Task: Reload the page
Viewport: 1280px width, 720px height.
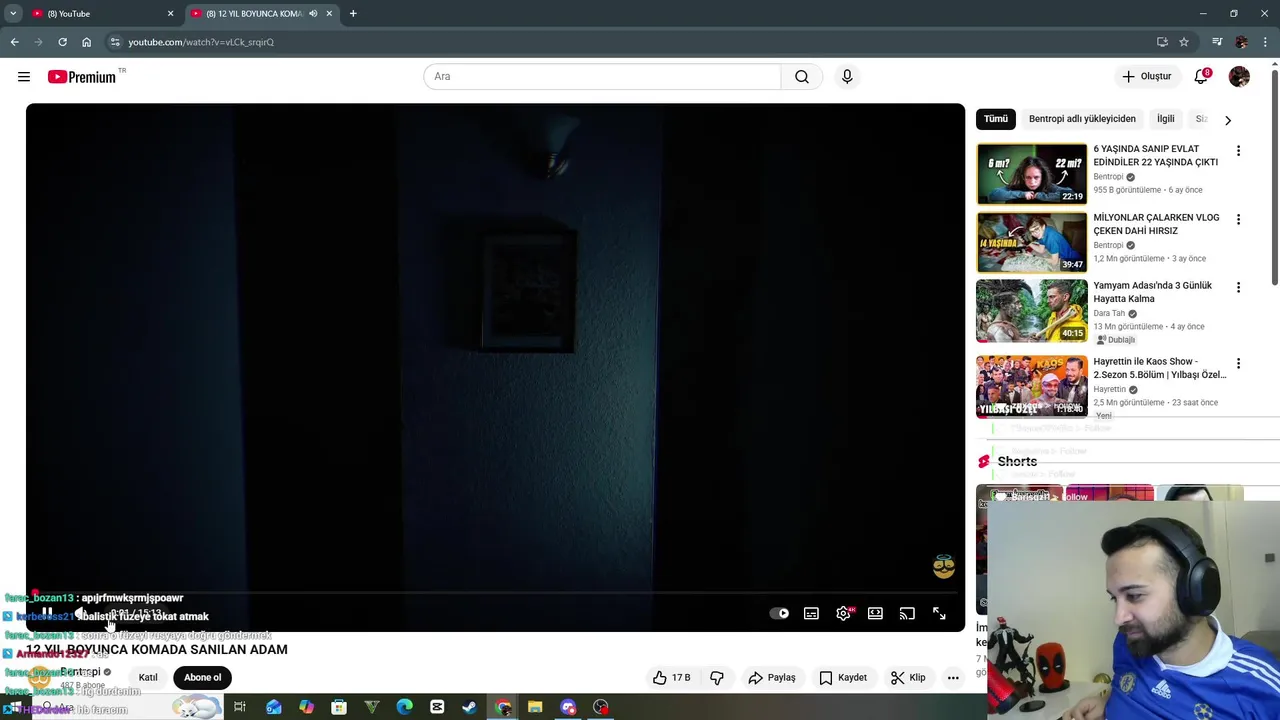Action: point(62,42)
